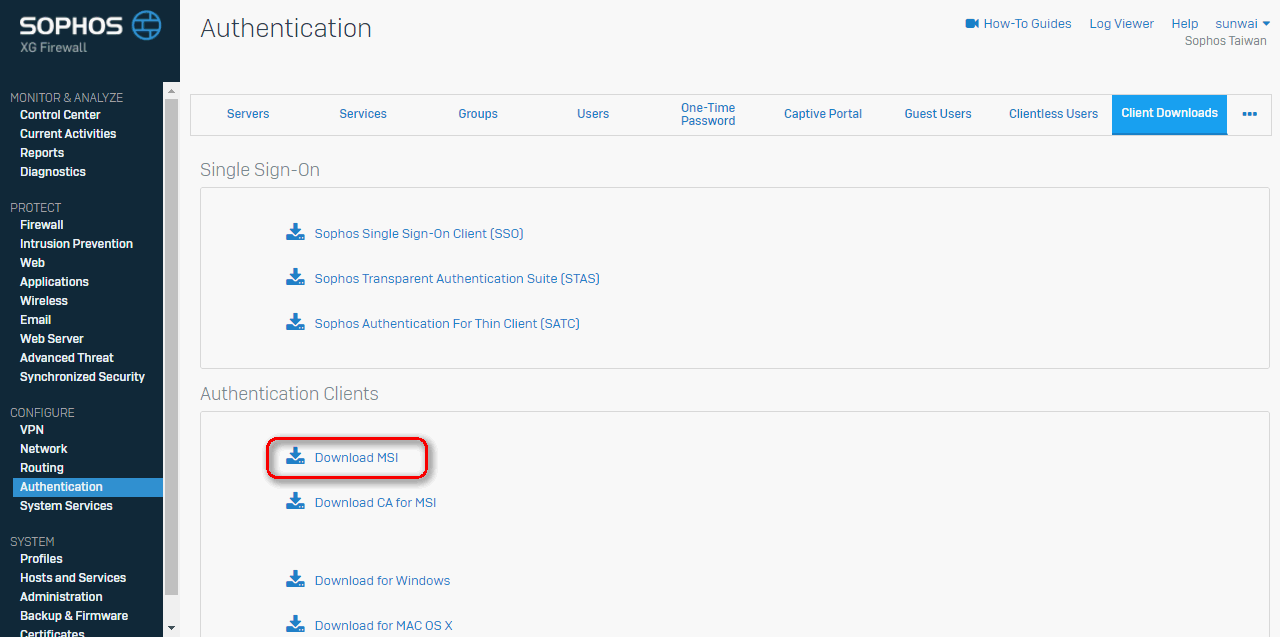Image resolution: width=1280 pixels, height=637 pixels.
Task: Open Network under Configure
Action: tap(44, 449)
